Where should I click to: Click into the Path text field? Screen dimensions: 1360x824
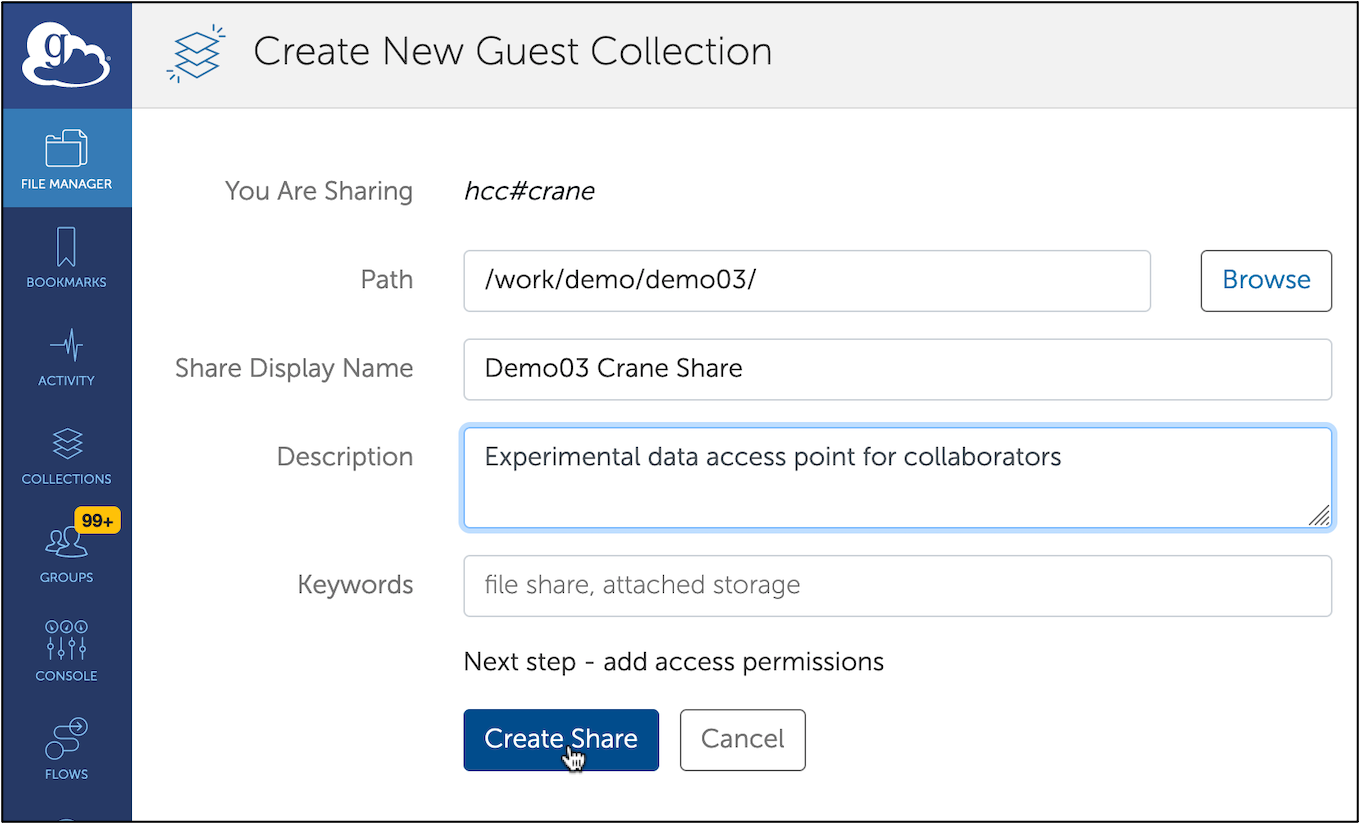click(x=806, y=281)
